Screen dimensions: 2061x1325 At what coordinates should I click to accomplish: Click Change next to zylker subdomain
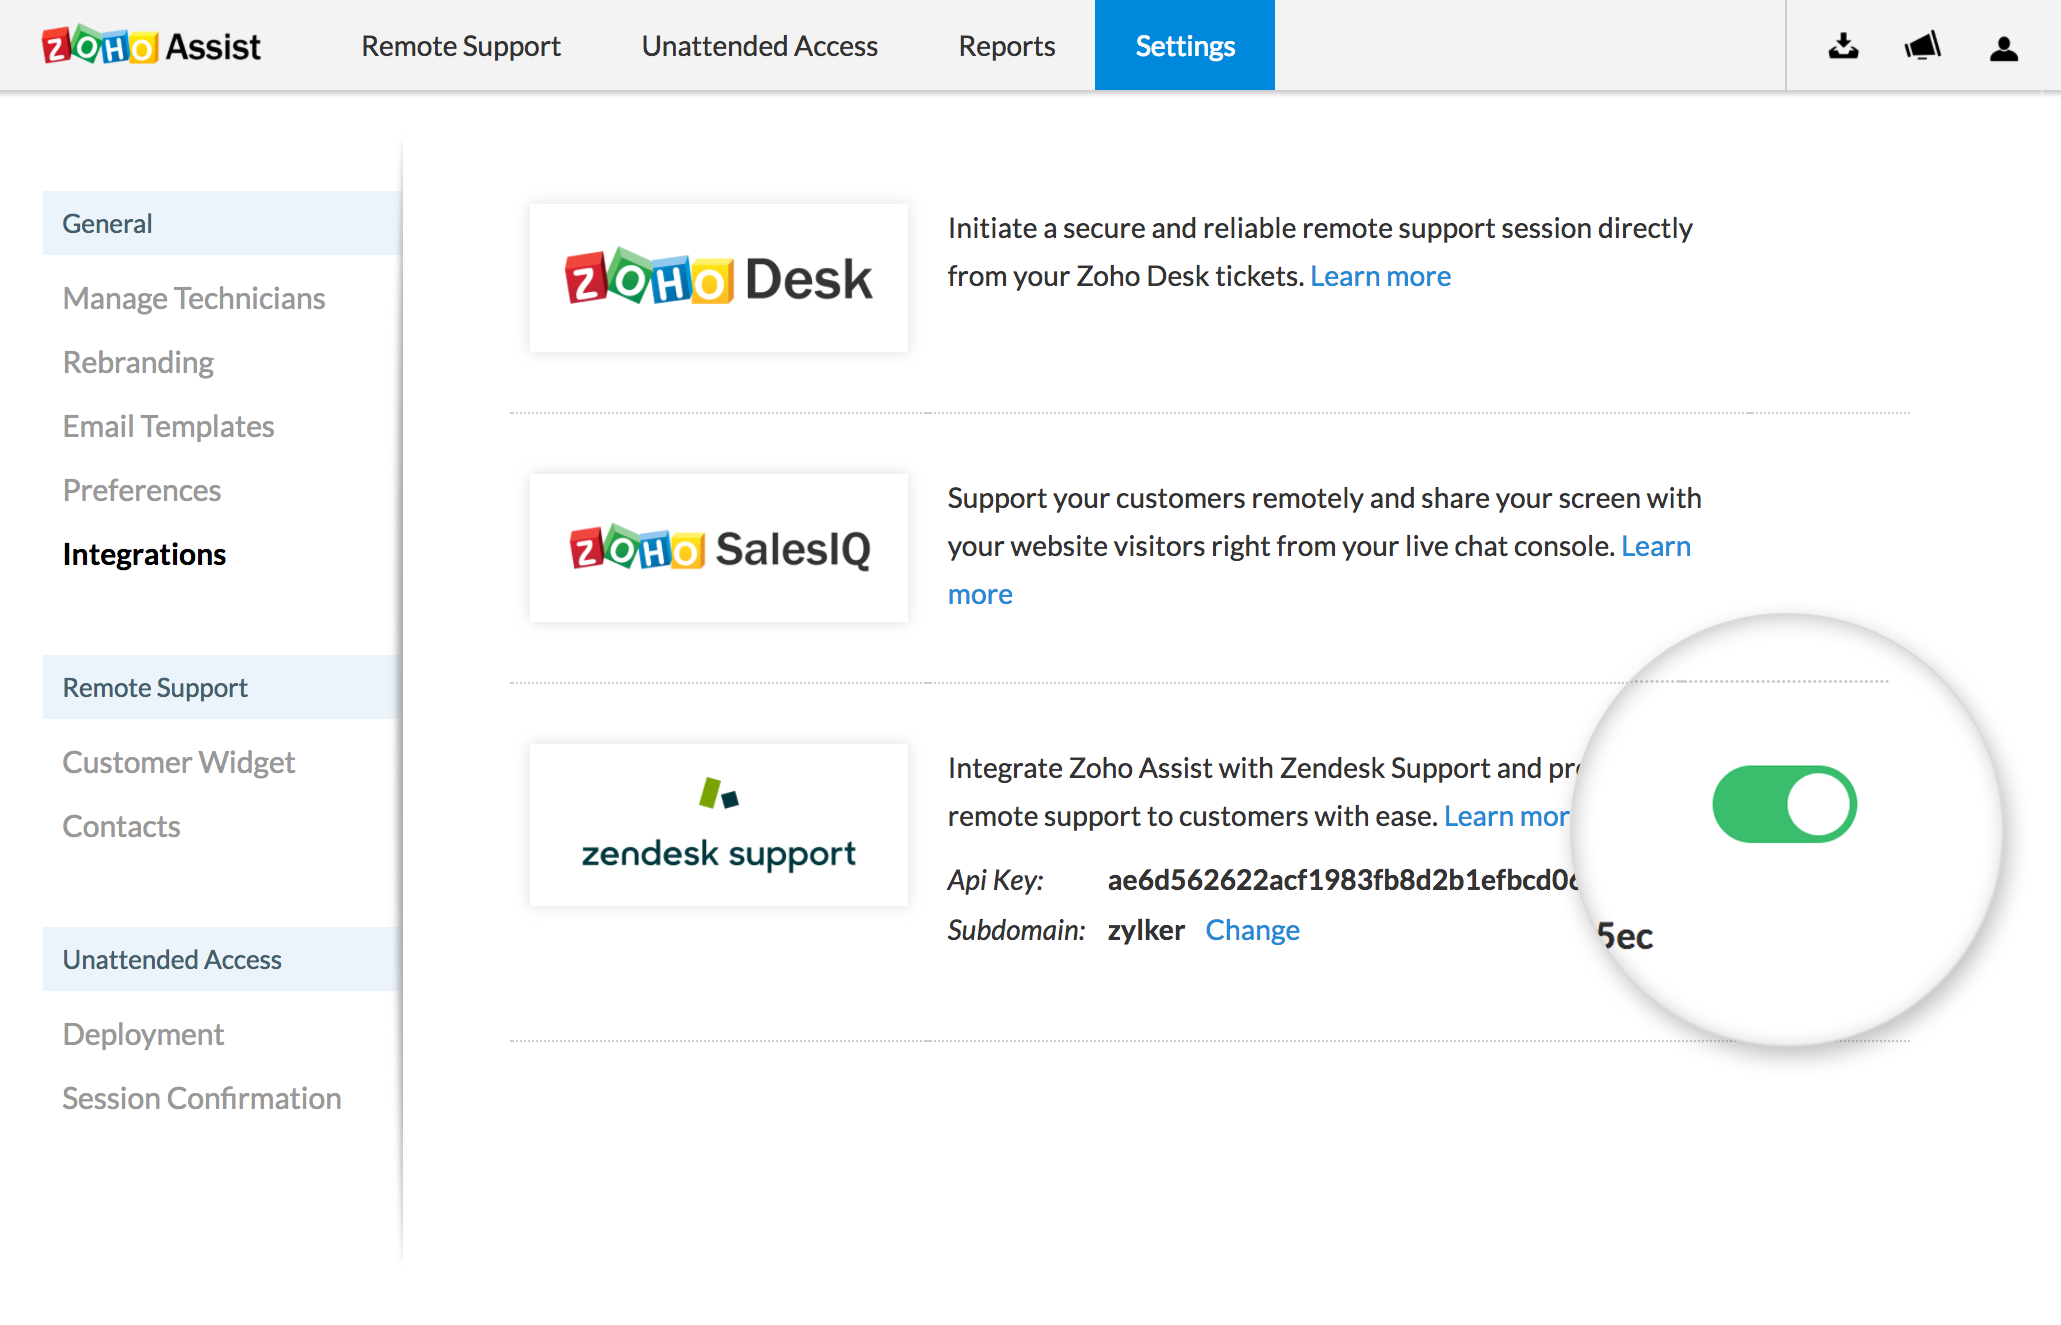point(1252,930)
